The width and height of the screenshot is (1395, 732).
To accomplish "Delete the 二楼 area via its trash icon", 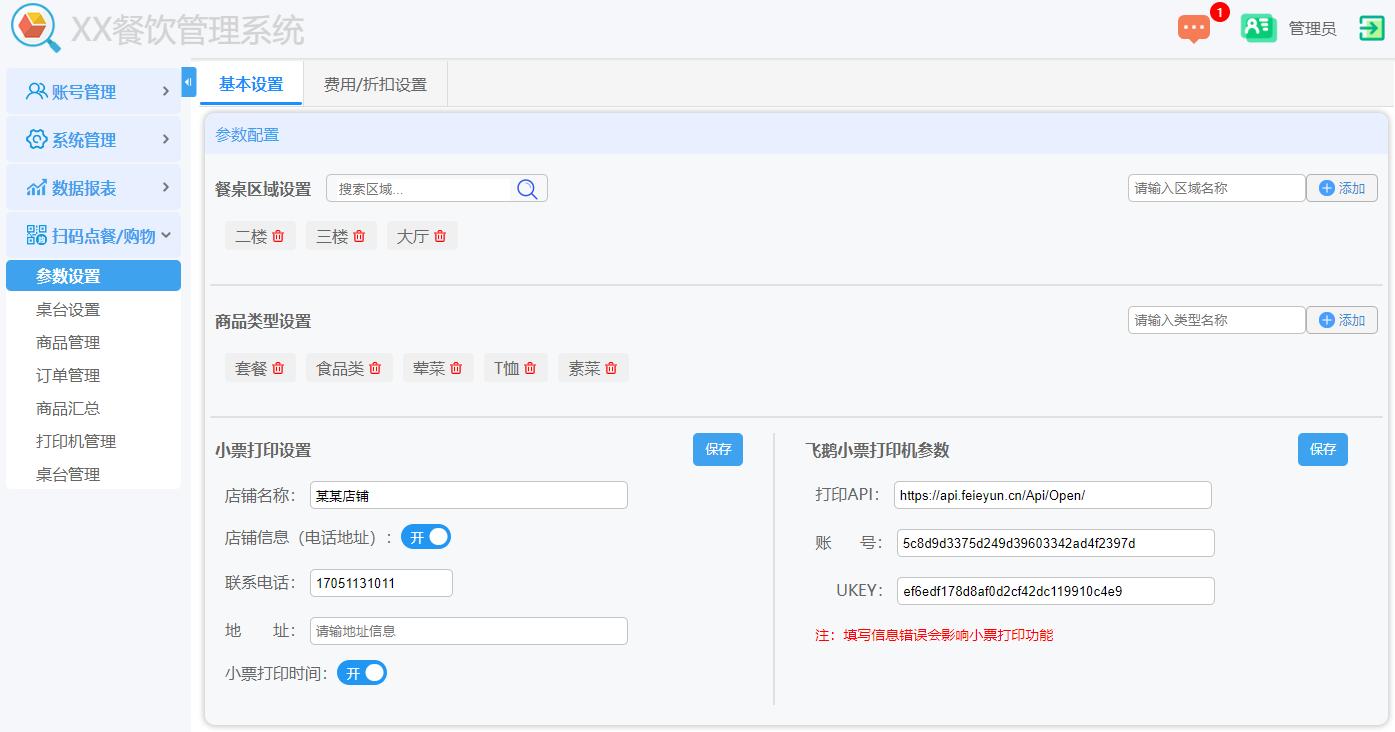I will click(277, 236).
